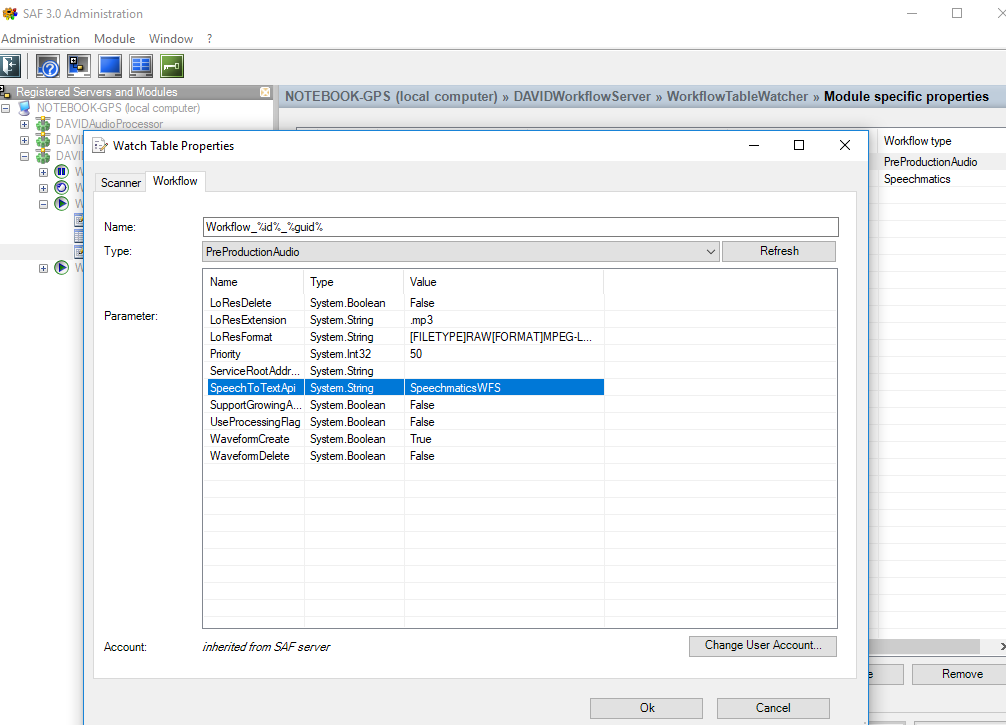Open the Administration menu
This screenshot has width=1006, height=725.
(40, 39)
